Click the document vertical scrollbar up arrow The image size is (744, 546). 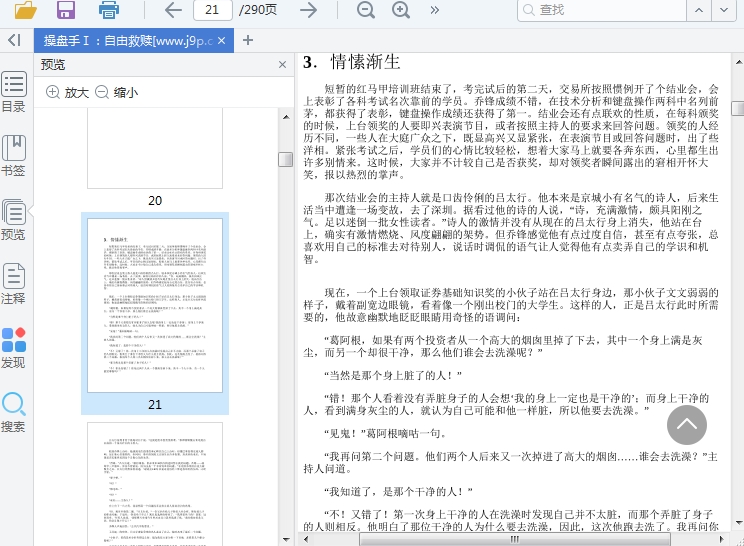click(x=738, y=62)
